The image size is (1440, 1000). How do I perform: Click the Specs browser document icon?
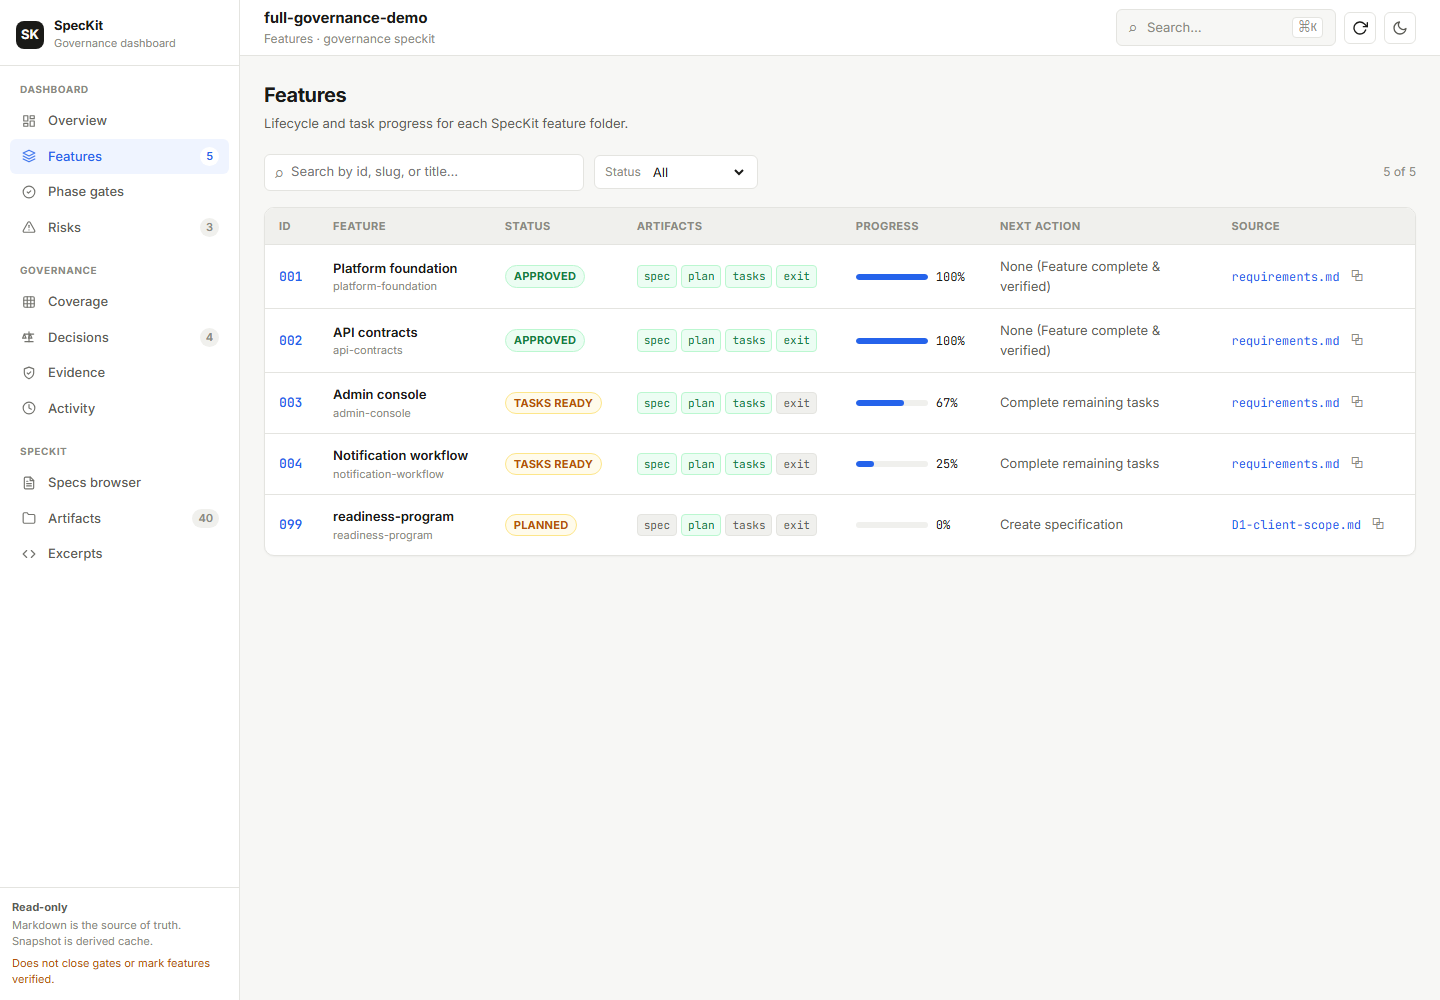[29, 483]
